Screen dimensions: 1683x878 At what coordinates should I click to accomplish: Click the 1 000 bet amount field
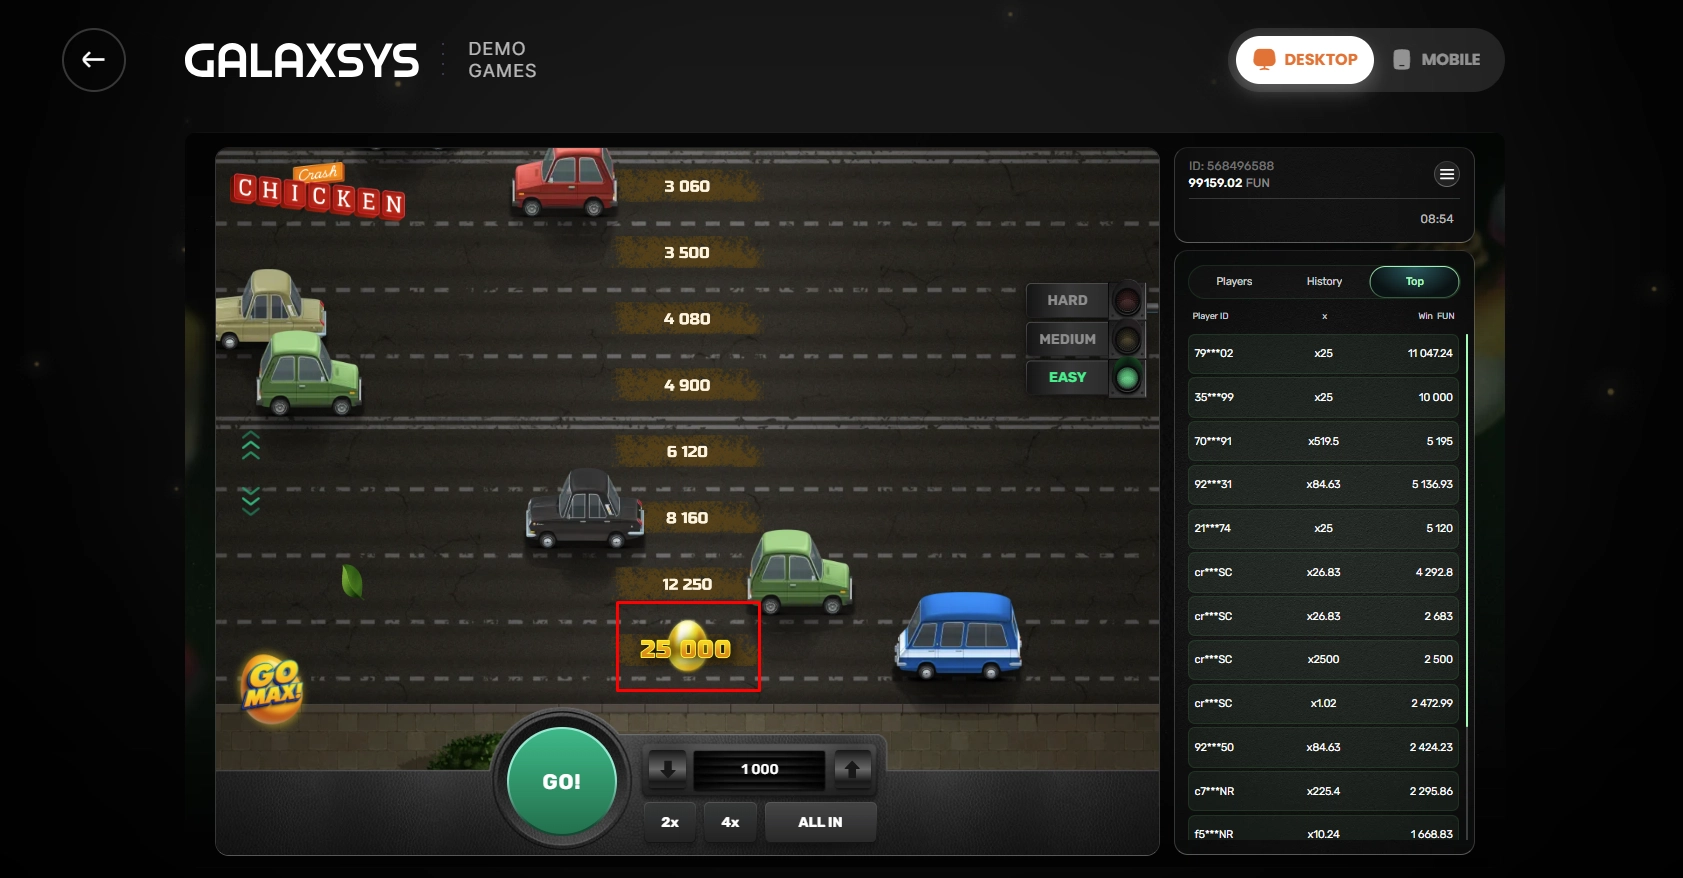[760, 769]
